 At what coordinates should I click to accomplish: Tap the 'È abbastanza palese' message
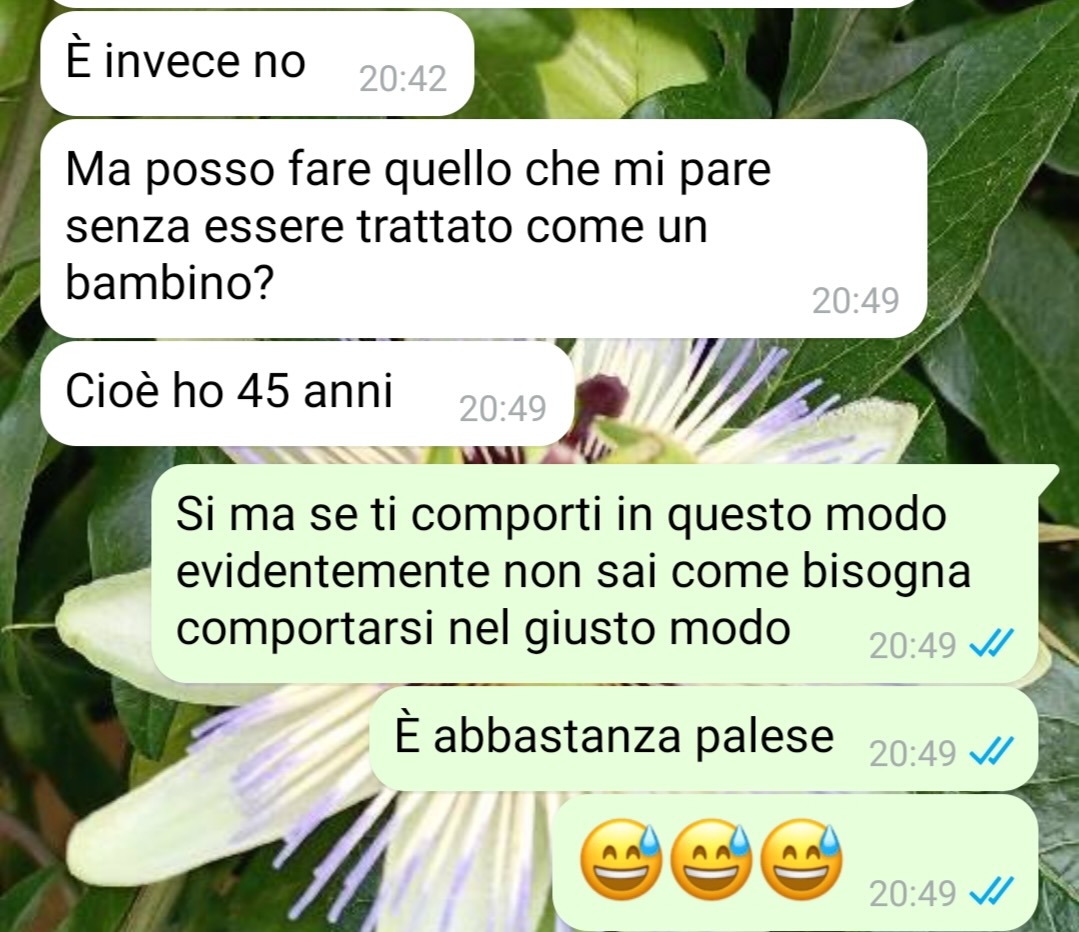point(704,739)
